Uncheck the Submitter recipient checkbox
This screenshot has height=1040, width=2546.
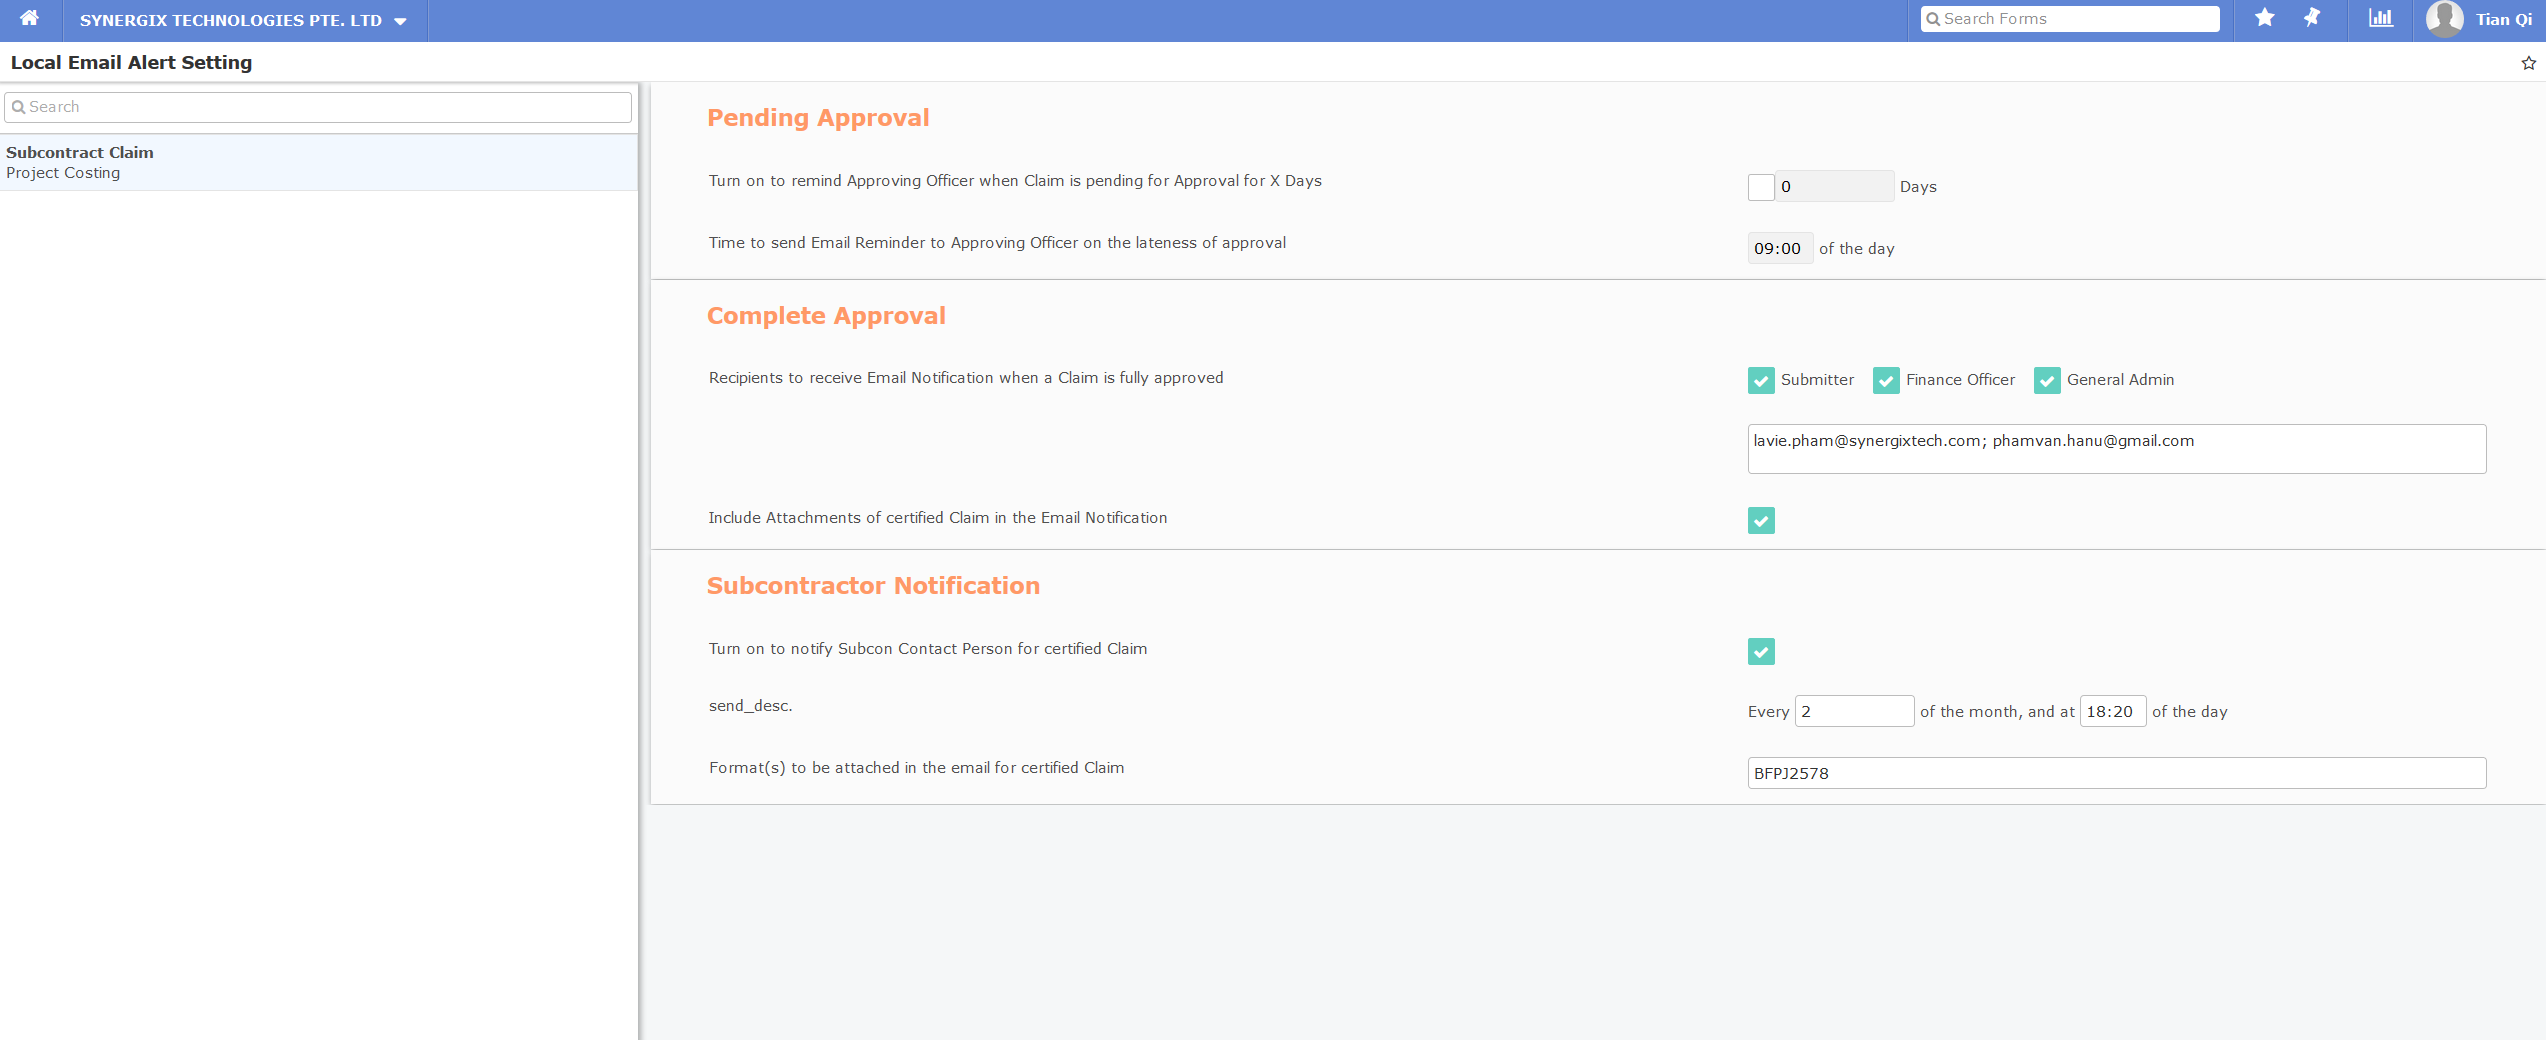tap(1760, 380)
